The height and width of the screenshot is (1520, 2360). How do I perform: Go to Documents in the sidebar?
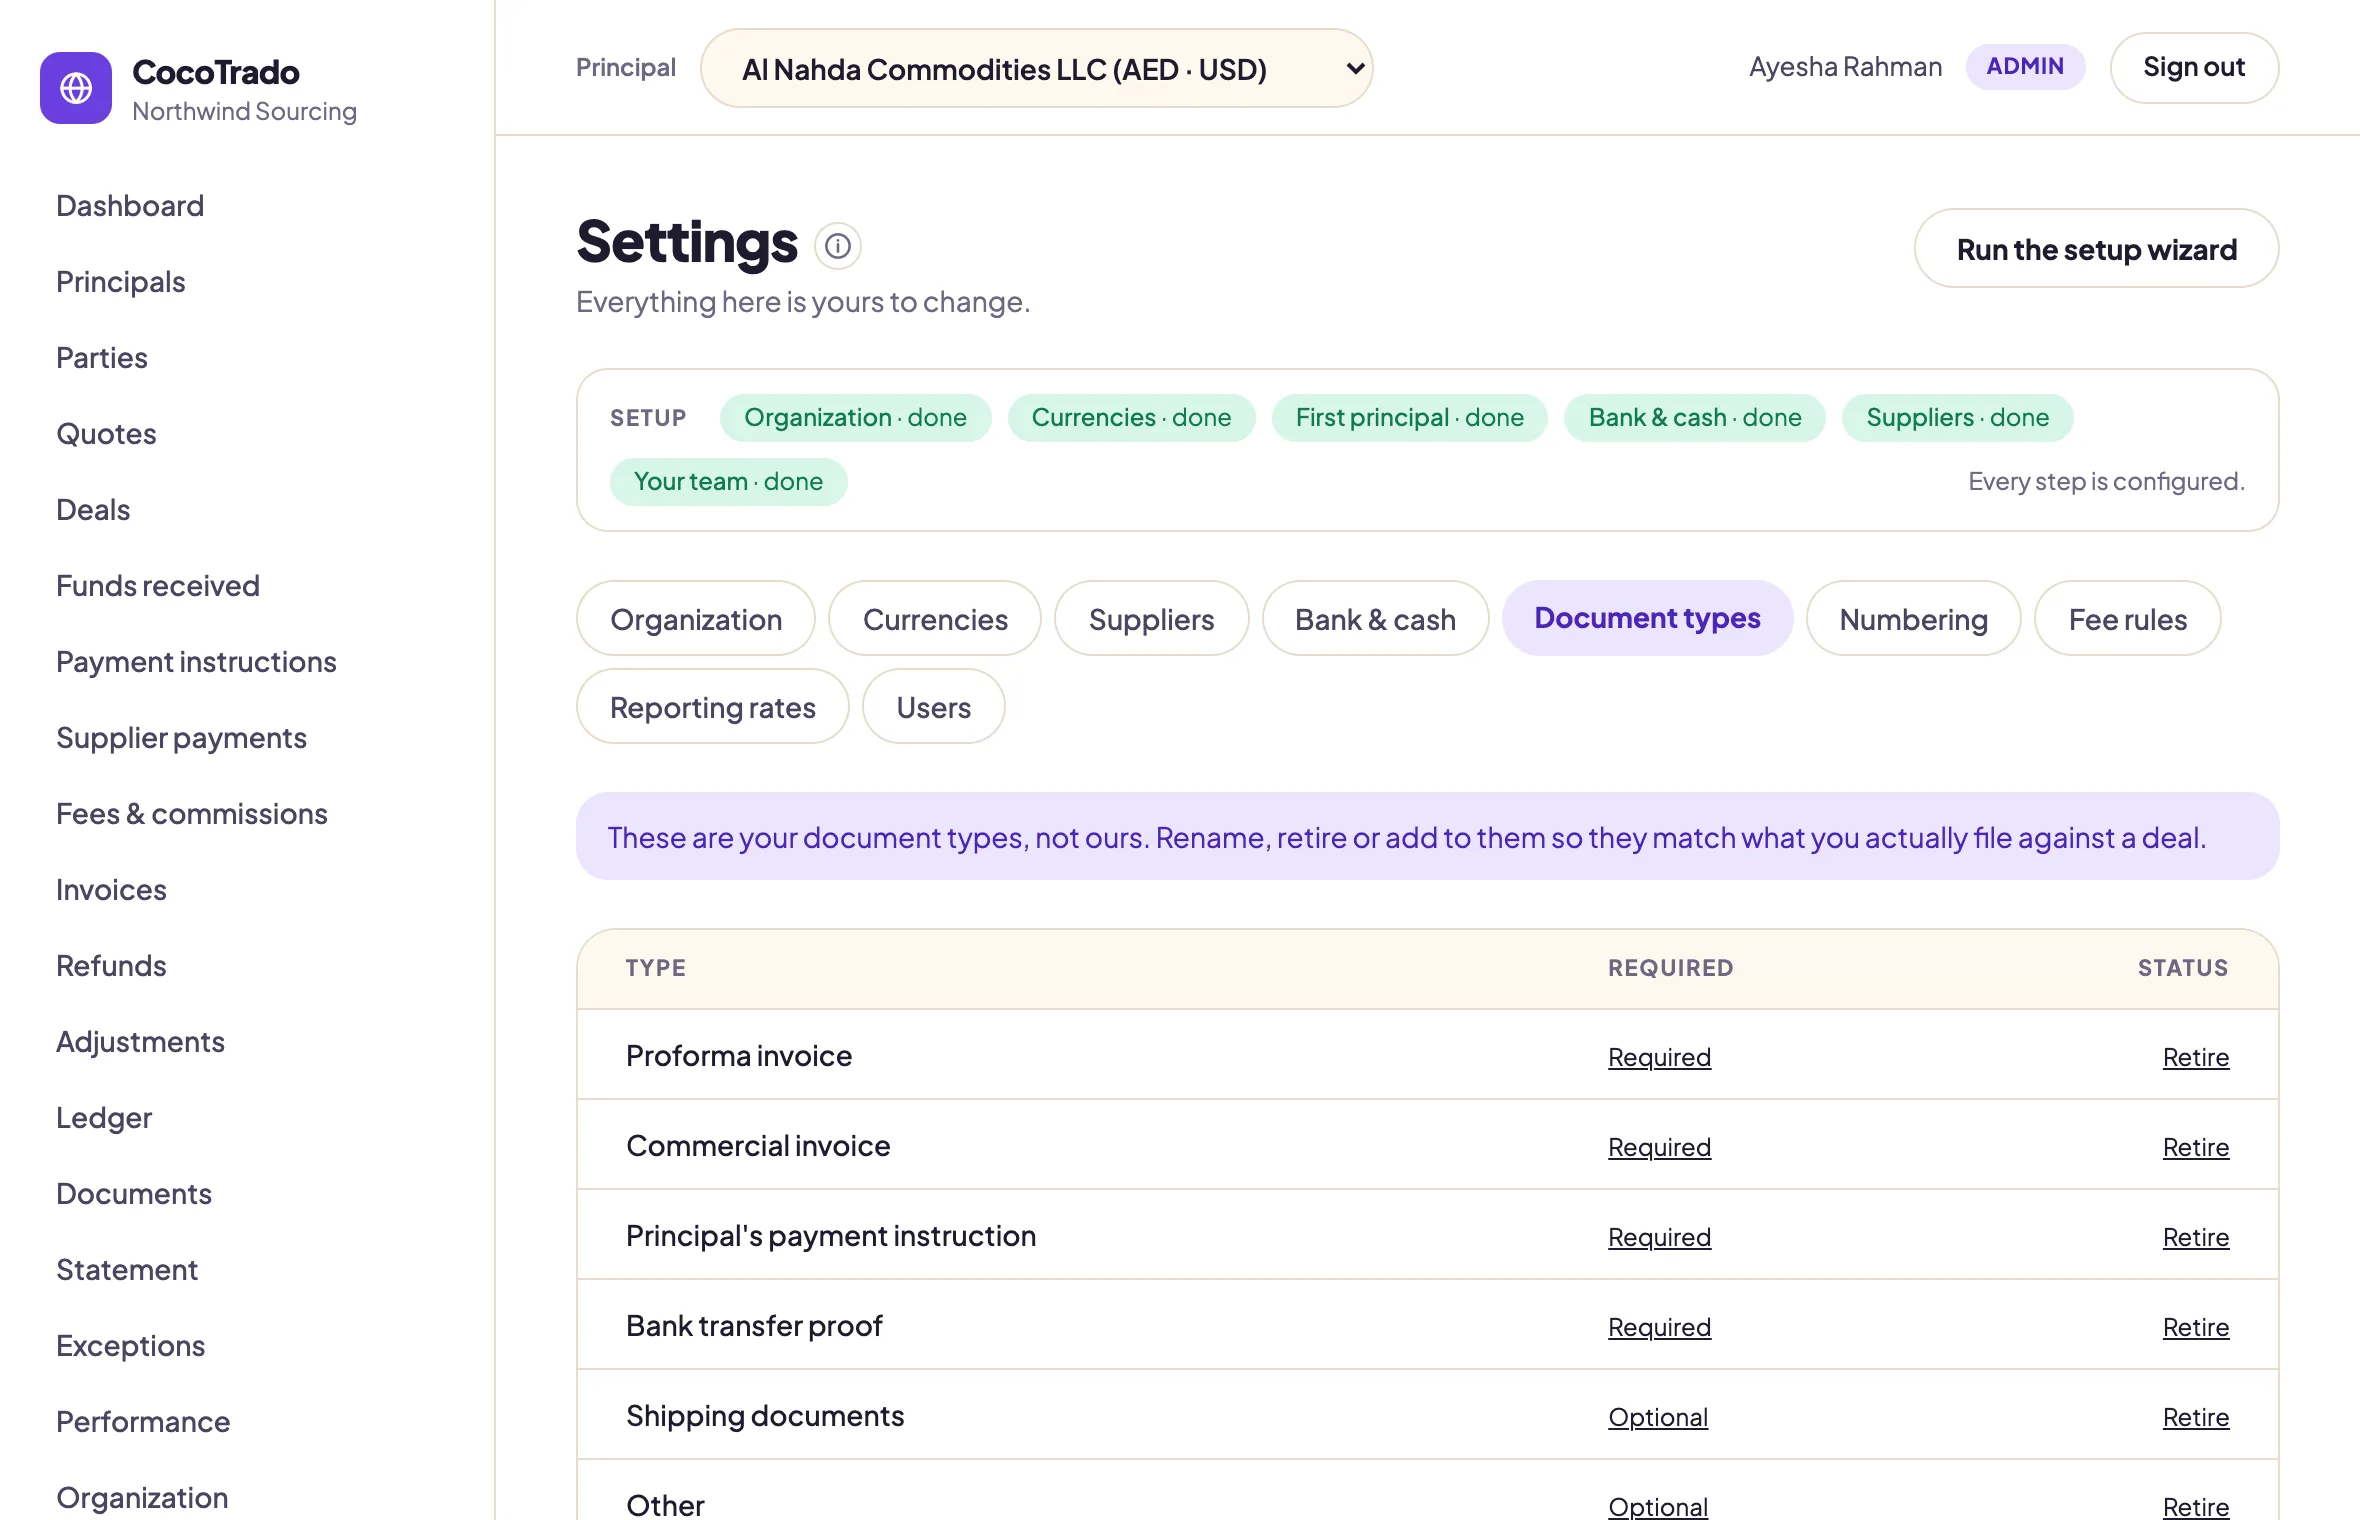point(134,1194)
